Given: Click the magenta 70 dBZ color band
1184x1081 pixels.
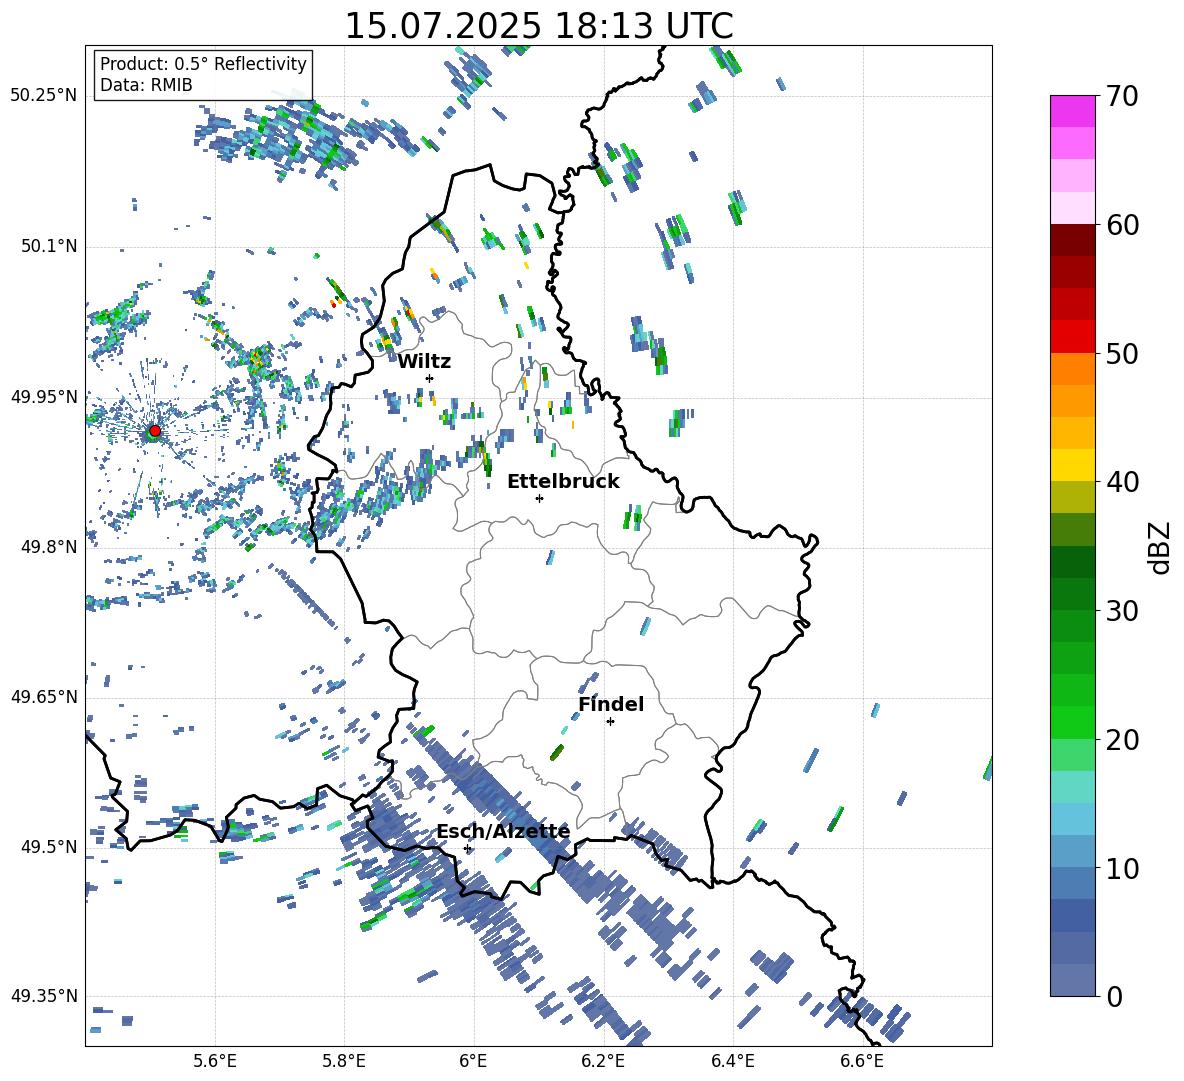Looking at the screenshot, I should pyautogui.click(x=1072, y=111).
